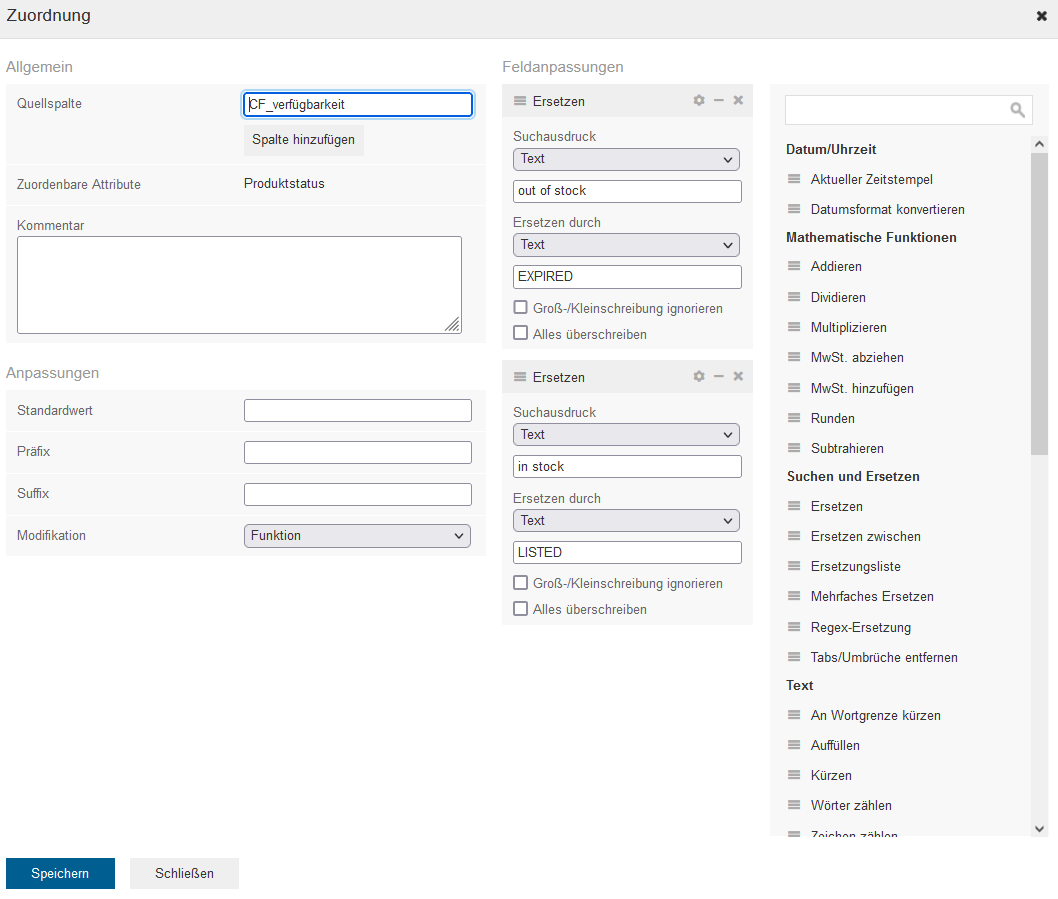Click the LISTED replacement text field
The height and width of the screenshot is (899, 1058).
[628, 552]
